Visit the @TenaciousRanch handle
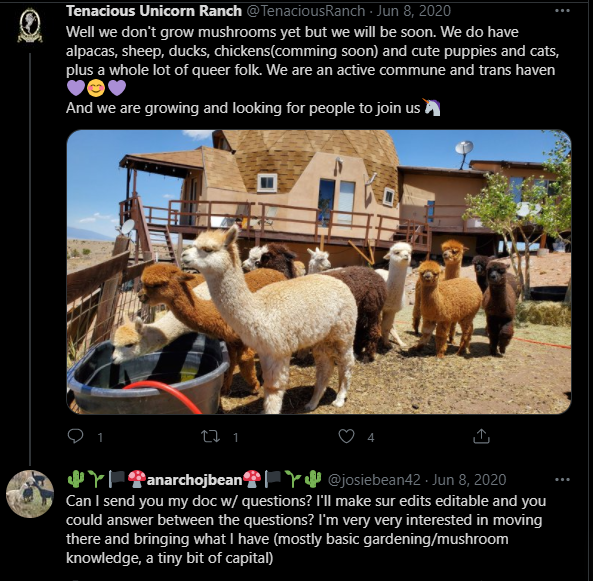The image size is (593, 581). pos(306,11)
